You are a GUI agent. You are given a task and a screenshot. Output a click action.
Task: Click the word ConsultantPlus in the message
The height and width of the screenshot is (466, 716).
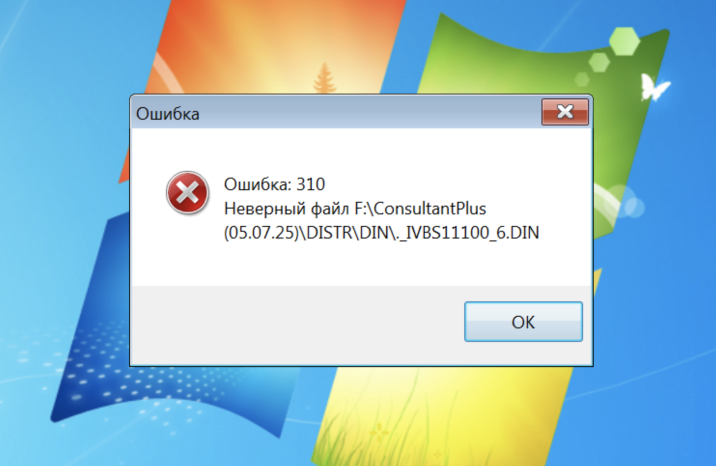(x=430, y=209)
